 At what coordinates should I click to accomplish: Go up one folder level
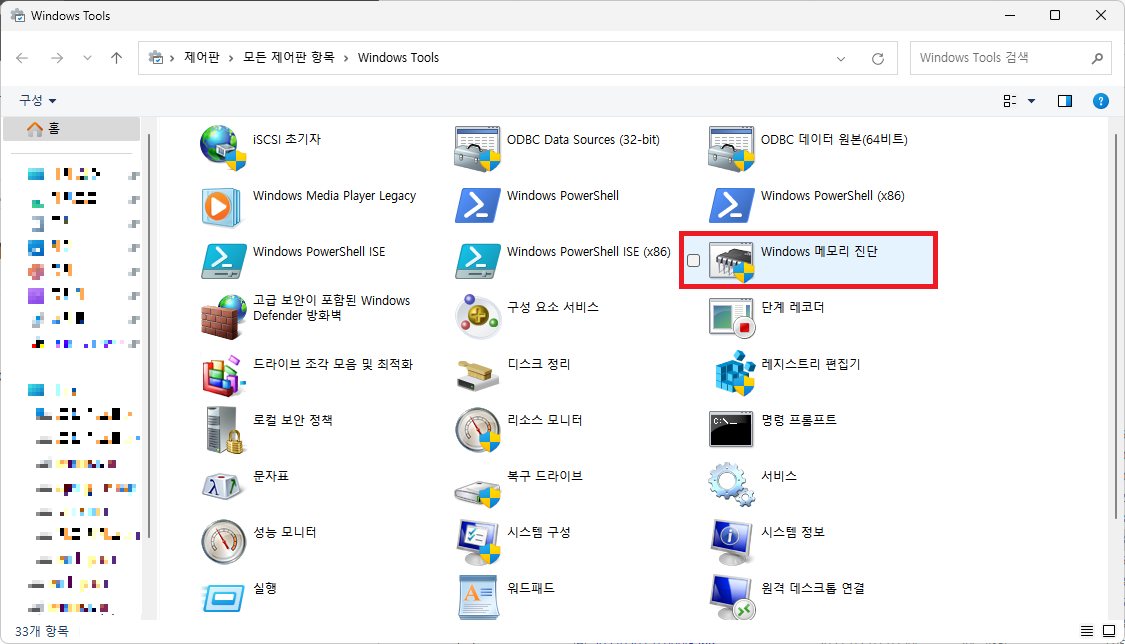116,58
